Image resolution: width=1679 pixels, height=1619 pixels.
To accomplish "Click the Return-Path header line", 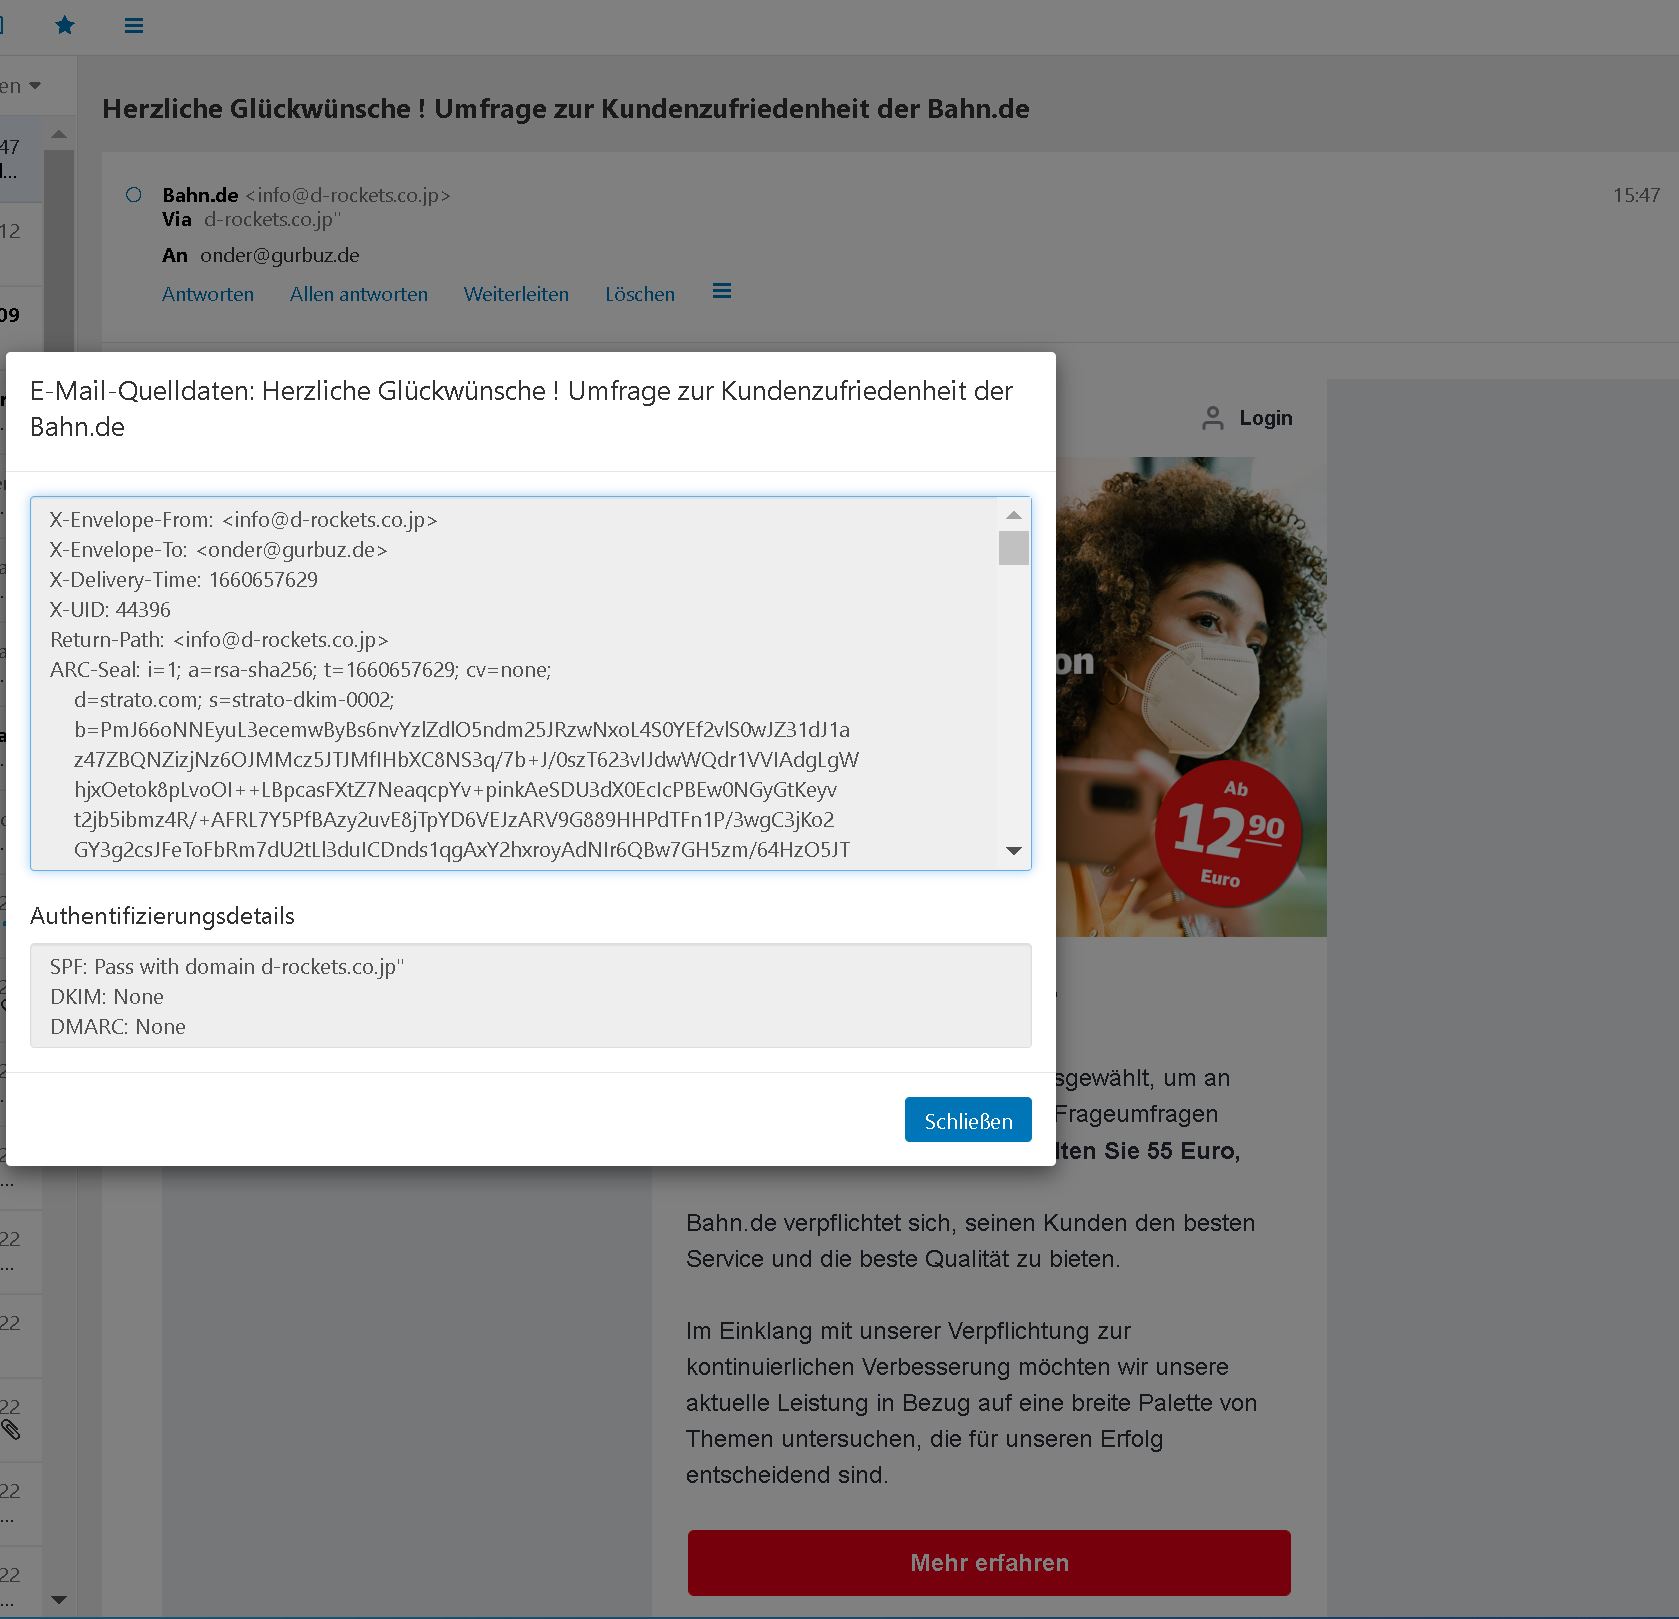I will pos(219,640).
